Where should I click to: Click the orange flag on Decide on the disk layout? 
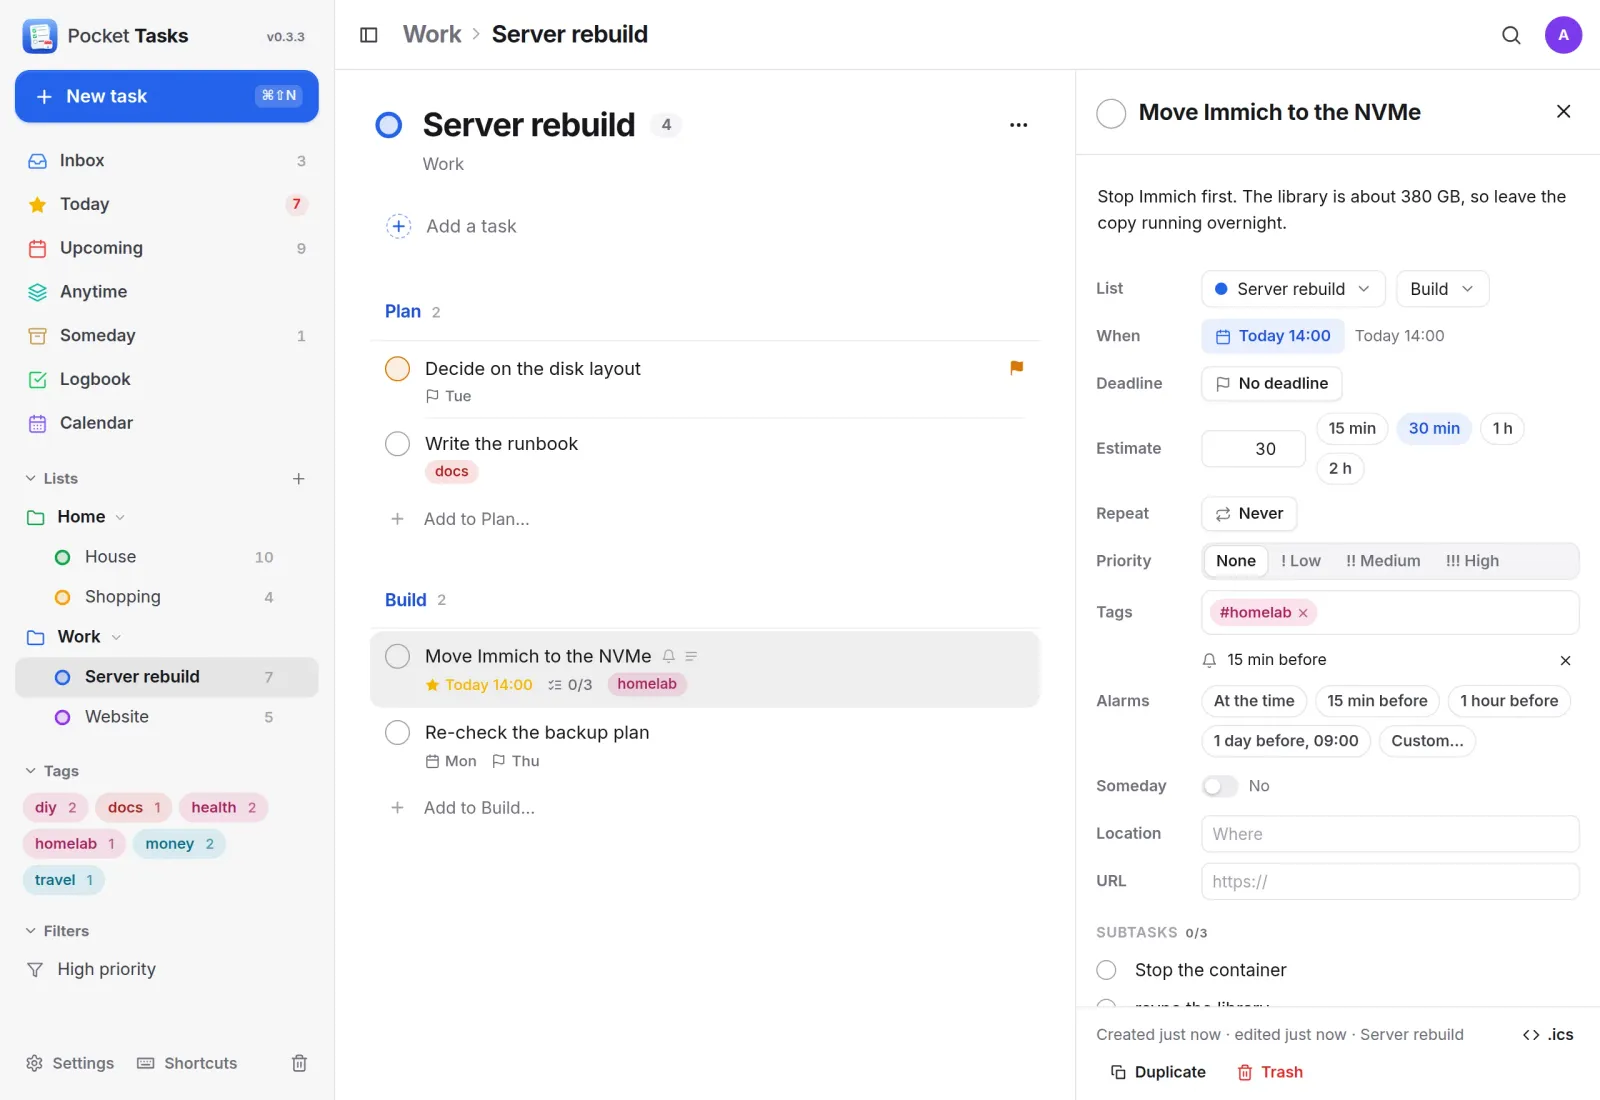point(1016,368)
